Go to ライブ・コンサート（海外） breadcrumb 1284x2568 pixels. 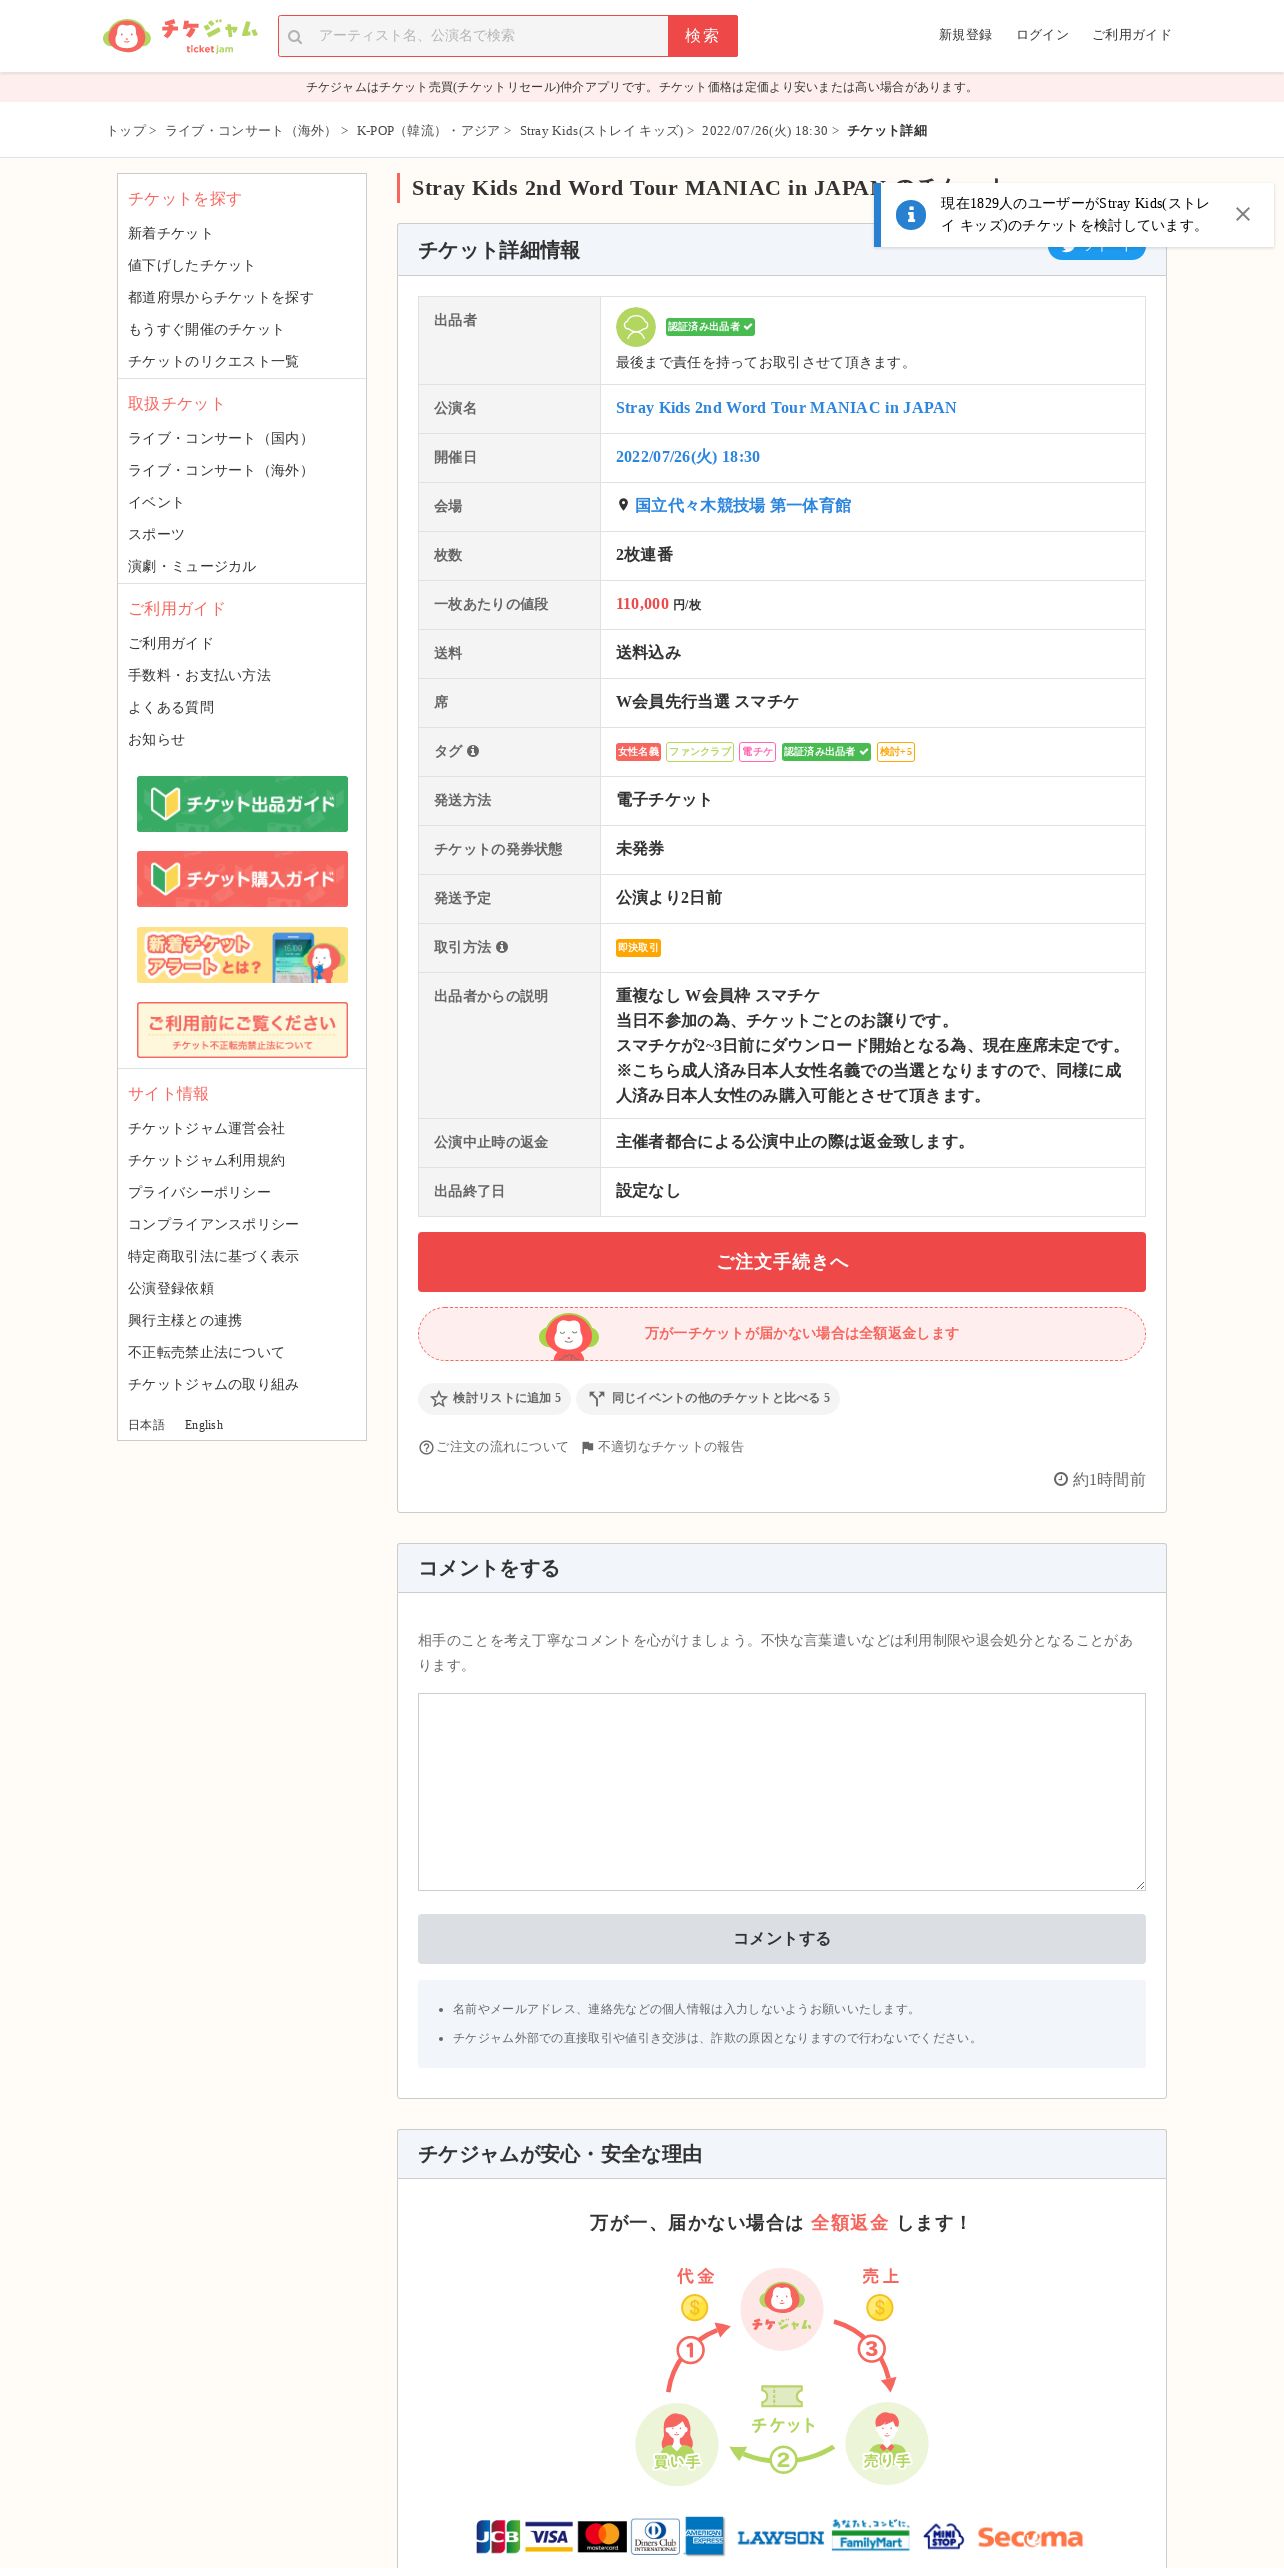250,131
